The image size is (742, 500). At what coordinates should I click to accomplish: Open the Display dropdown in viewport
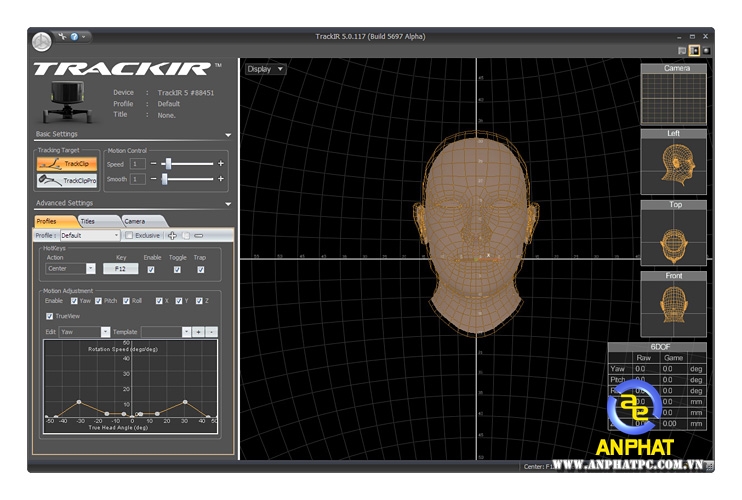coord(265,69)
